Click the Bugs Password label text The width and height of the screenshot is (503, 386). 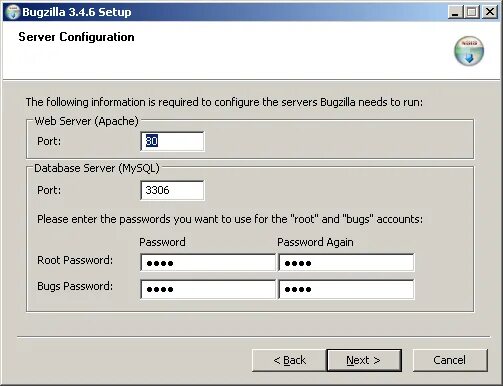pos(75,286)
